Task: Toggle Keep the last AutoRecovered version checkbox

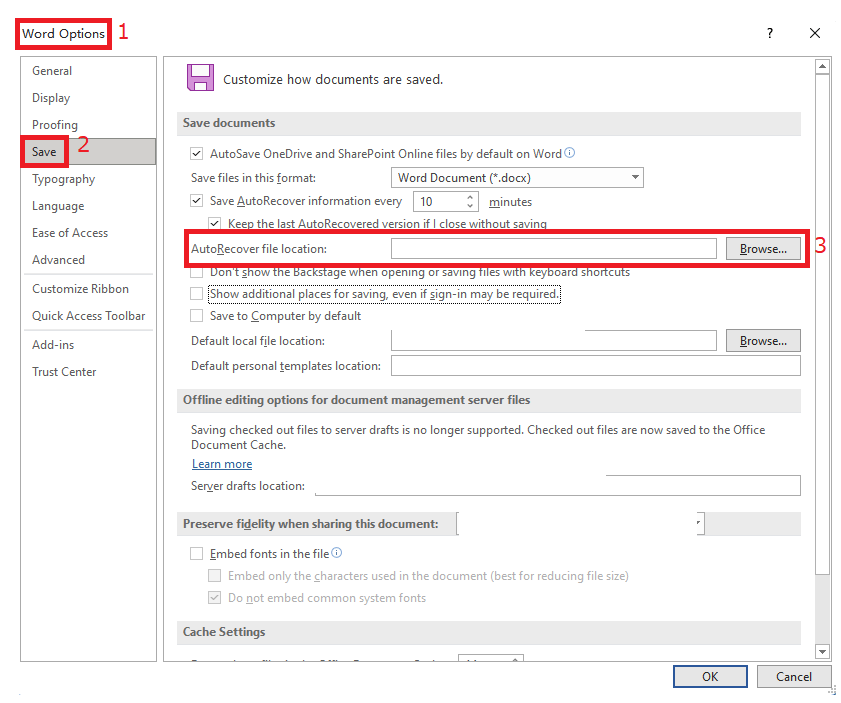Action: [215, 223]
